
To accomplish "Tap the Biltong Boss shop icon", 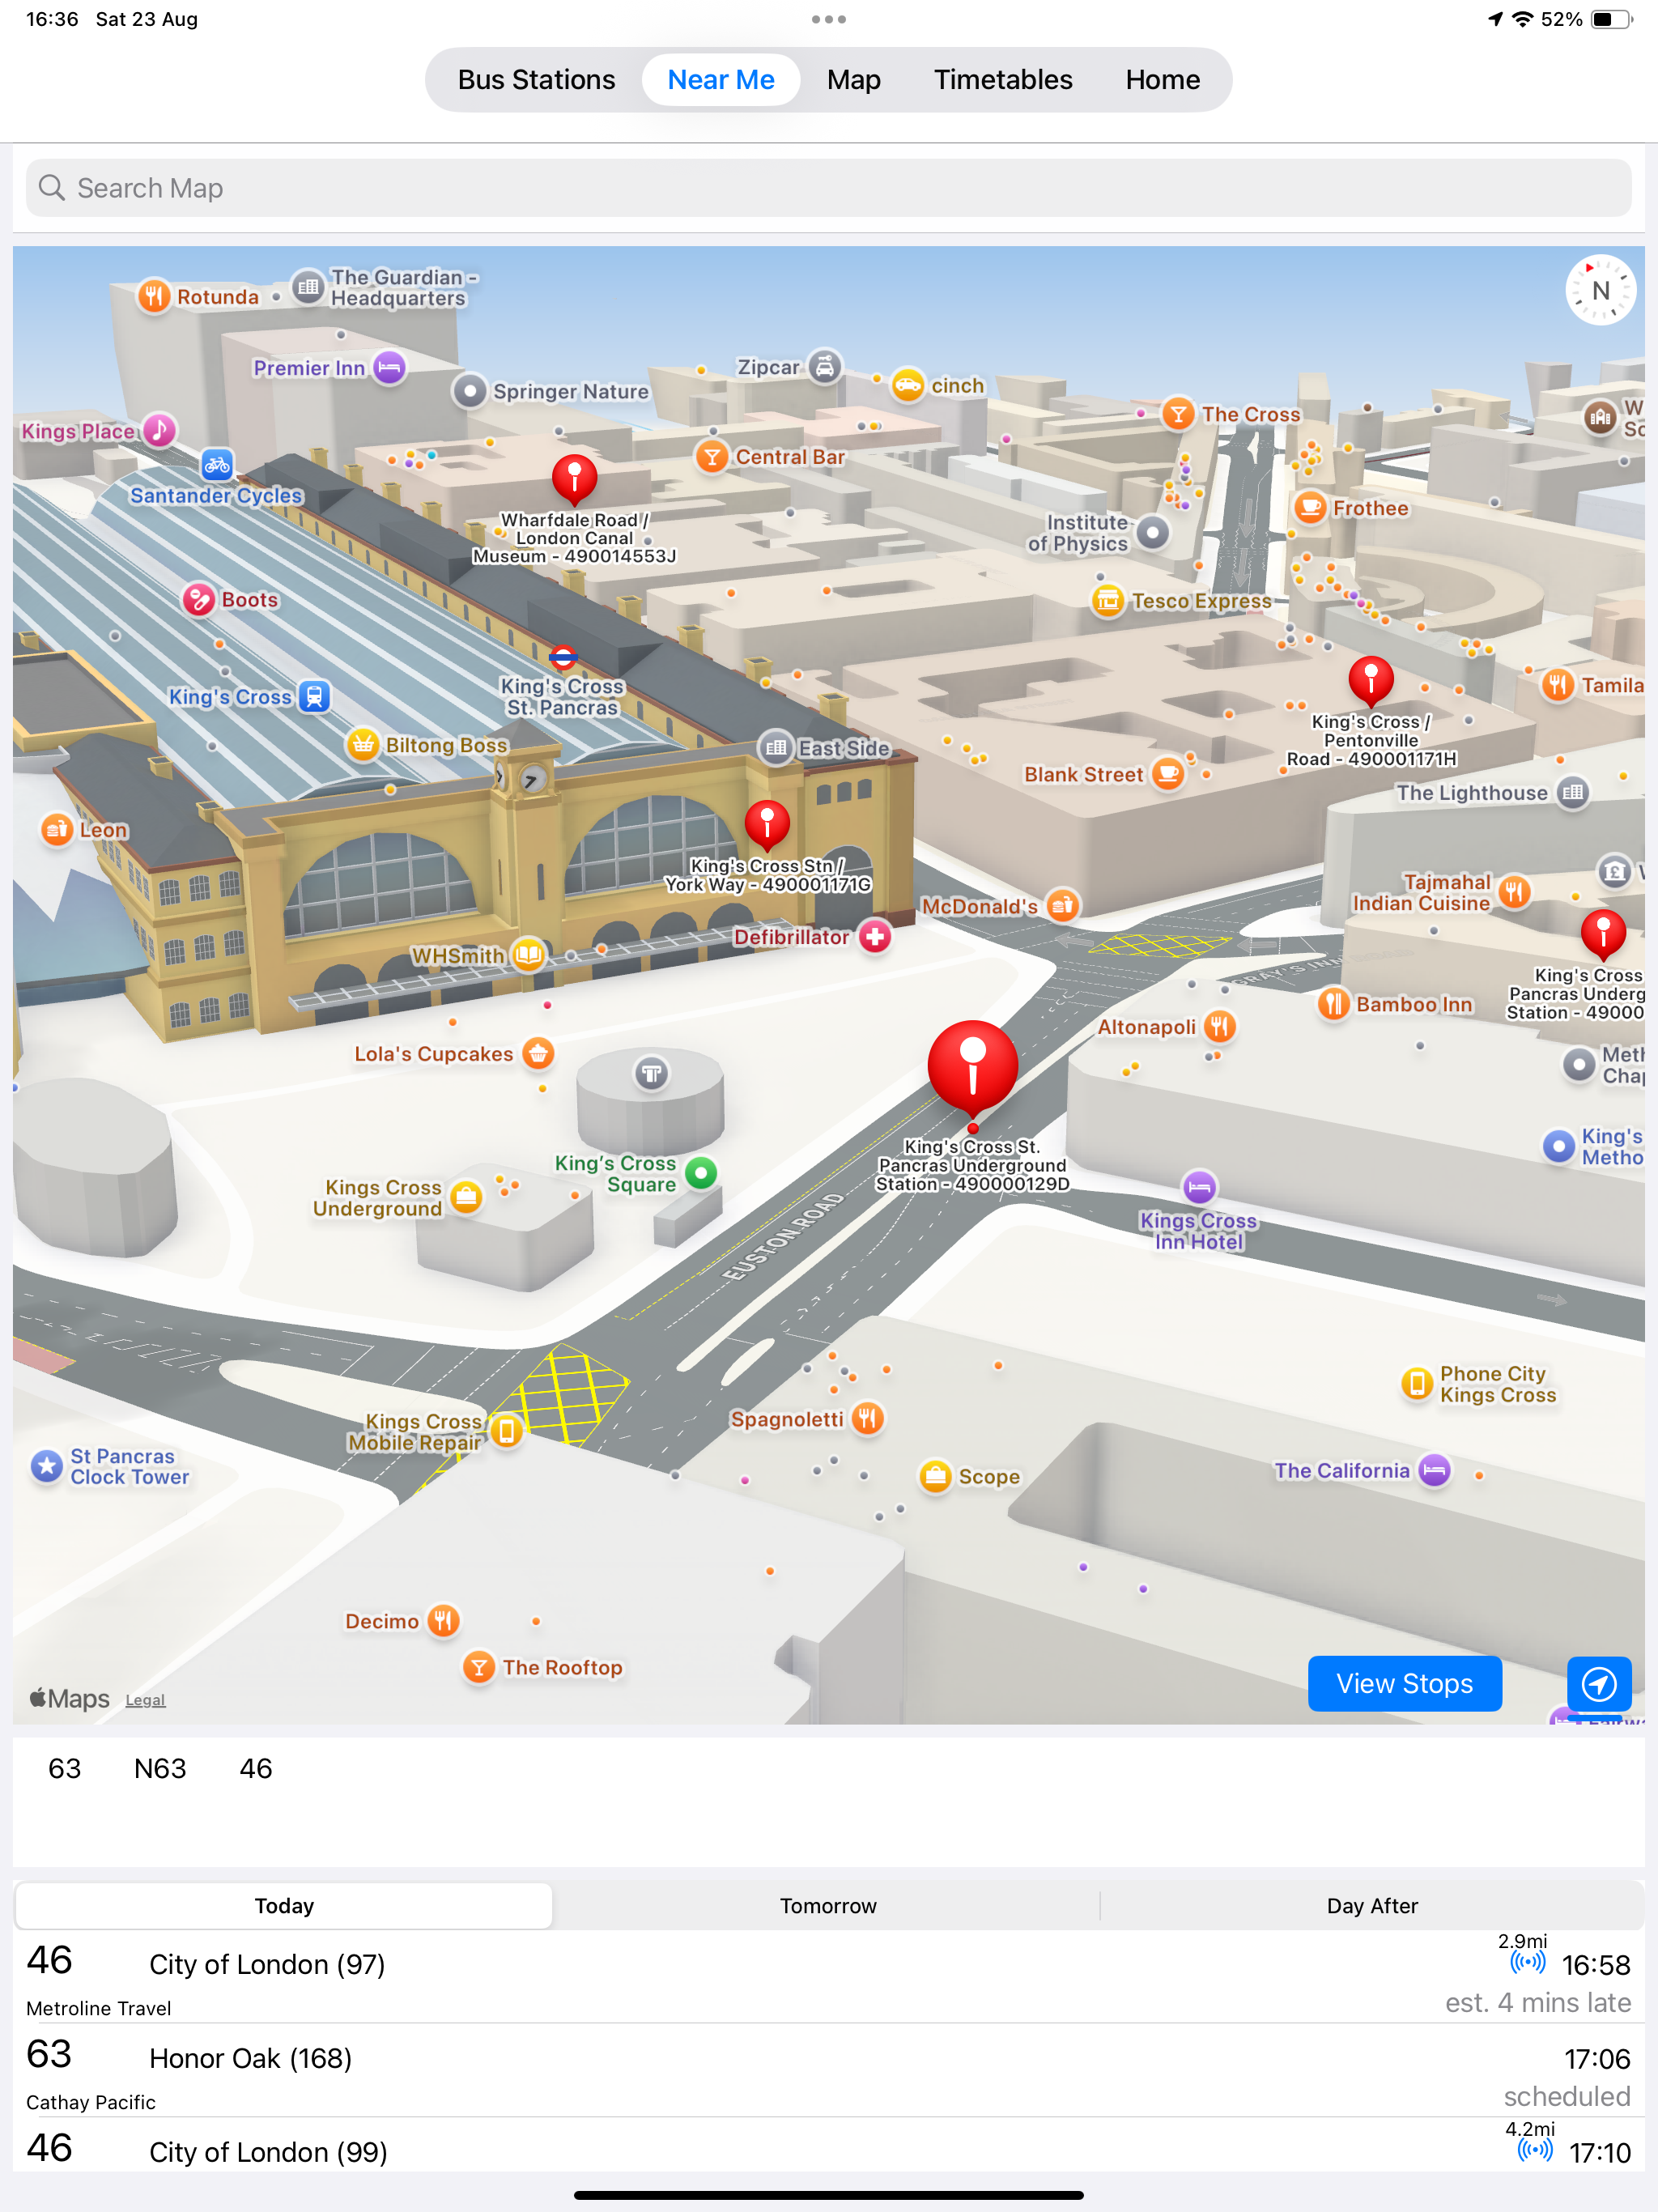I will pos(363,745).
